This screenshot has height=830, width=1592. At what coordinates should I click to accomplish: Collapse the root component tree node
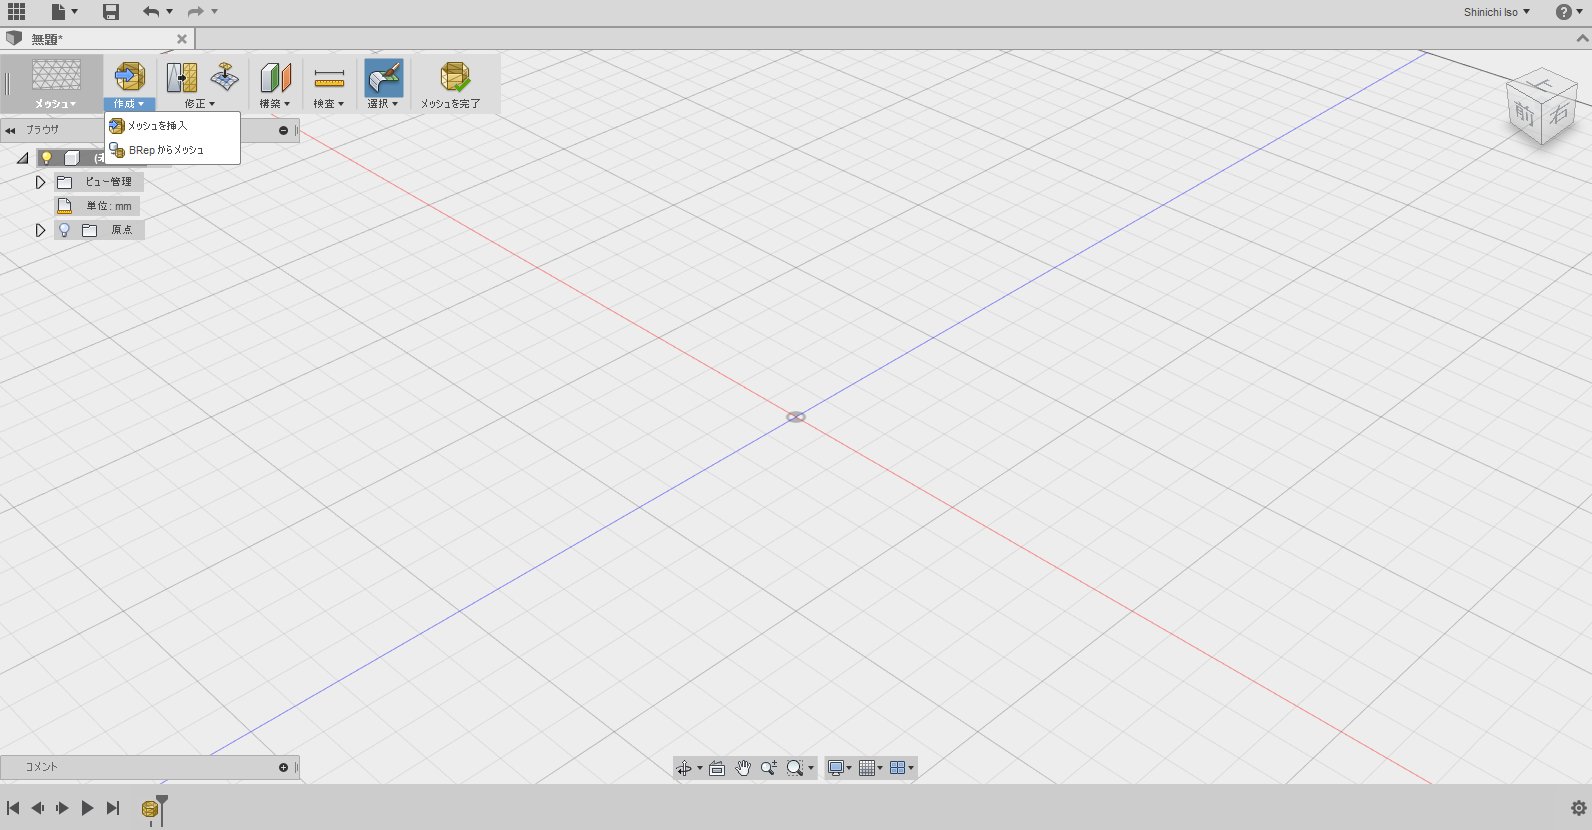[22, 158]
